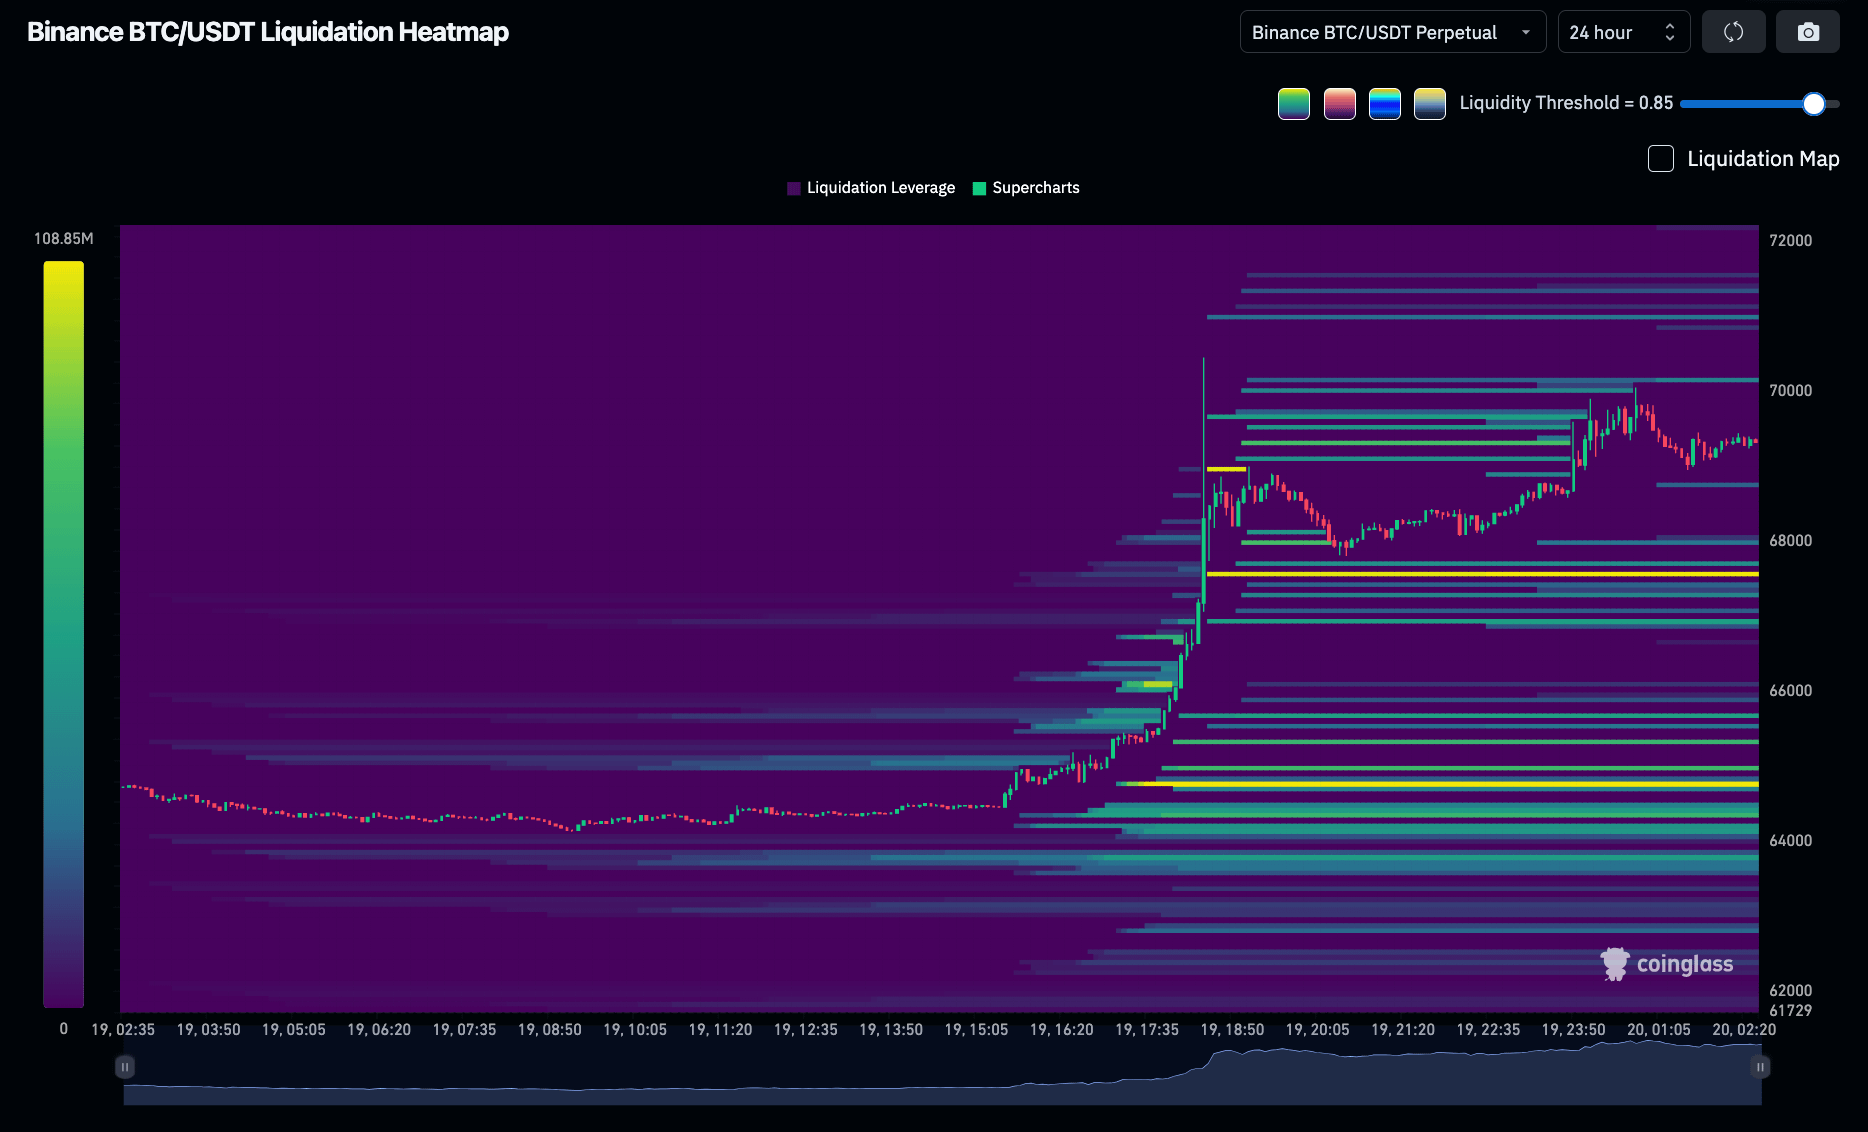The image size is (1868, 1132).
Task: Click the 68000 price axis label
Action: [x=1790, y=541]
